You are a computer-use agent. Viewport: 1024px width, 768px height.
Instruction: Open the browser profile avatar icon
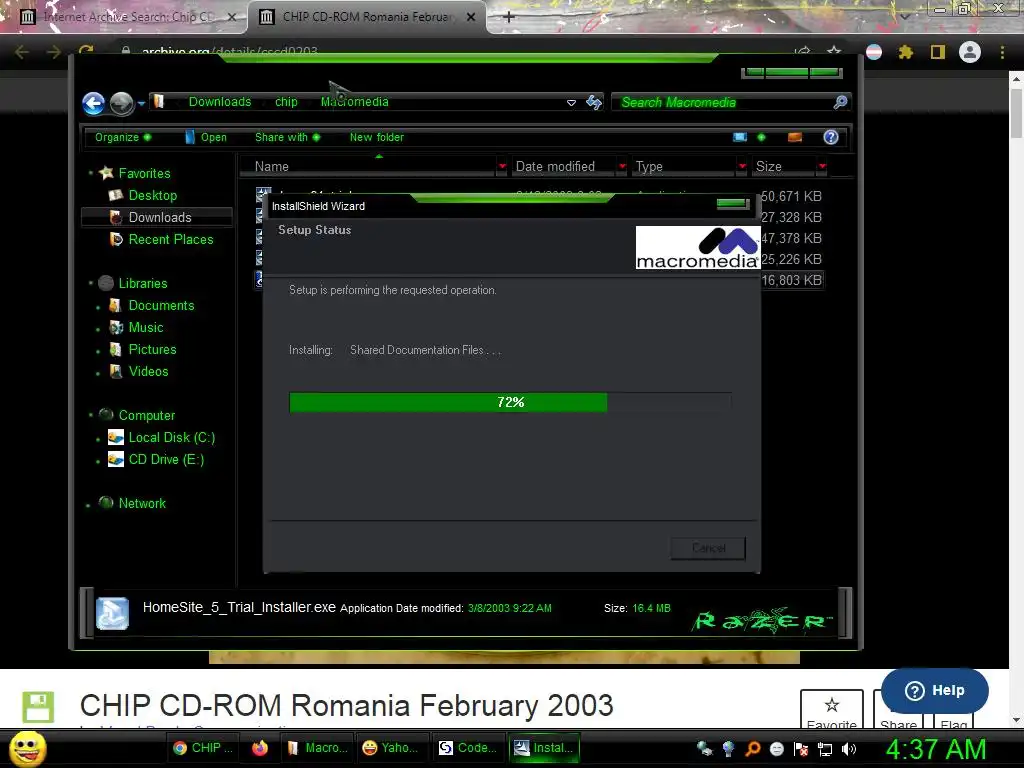[970, 52]
